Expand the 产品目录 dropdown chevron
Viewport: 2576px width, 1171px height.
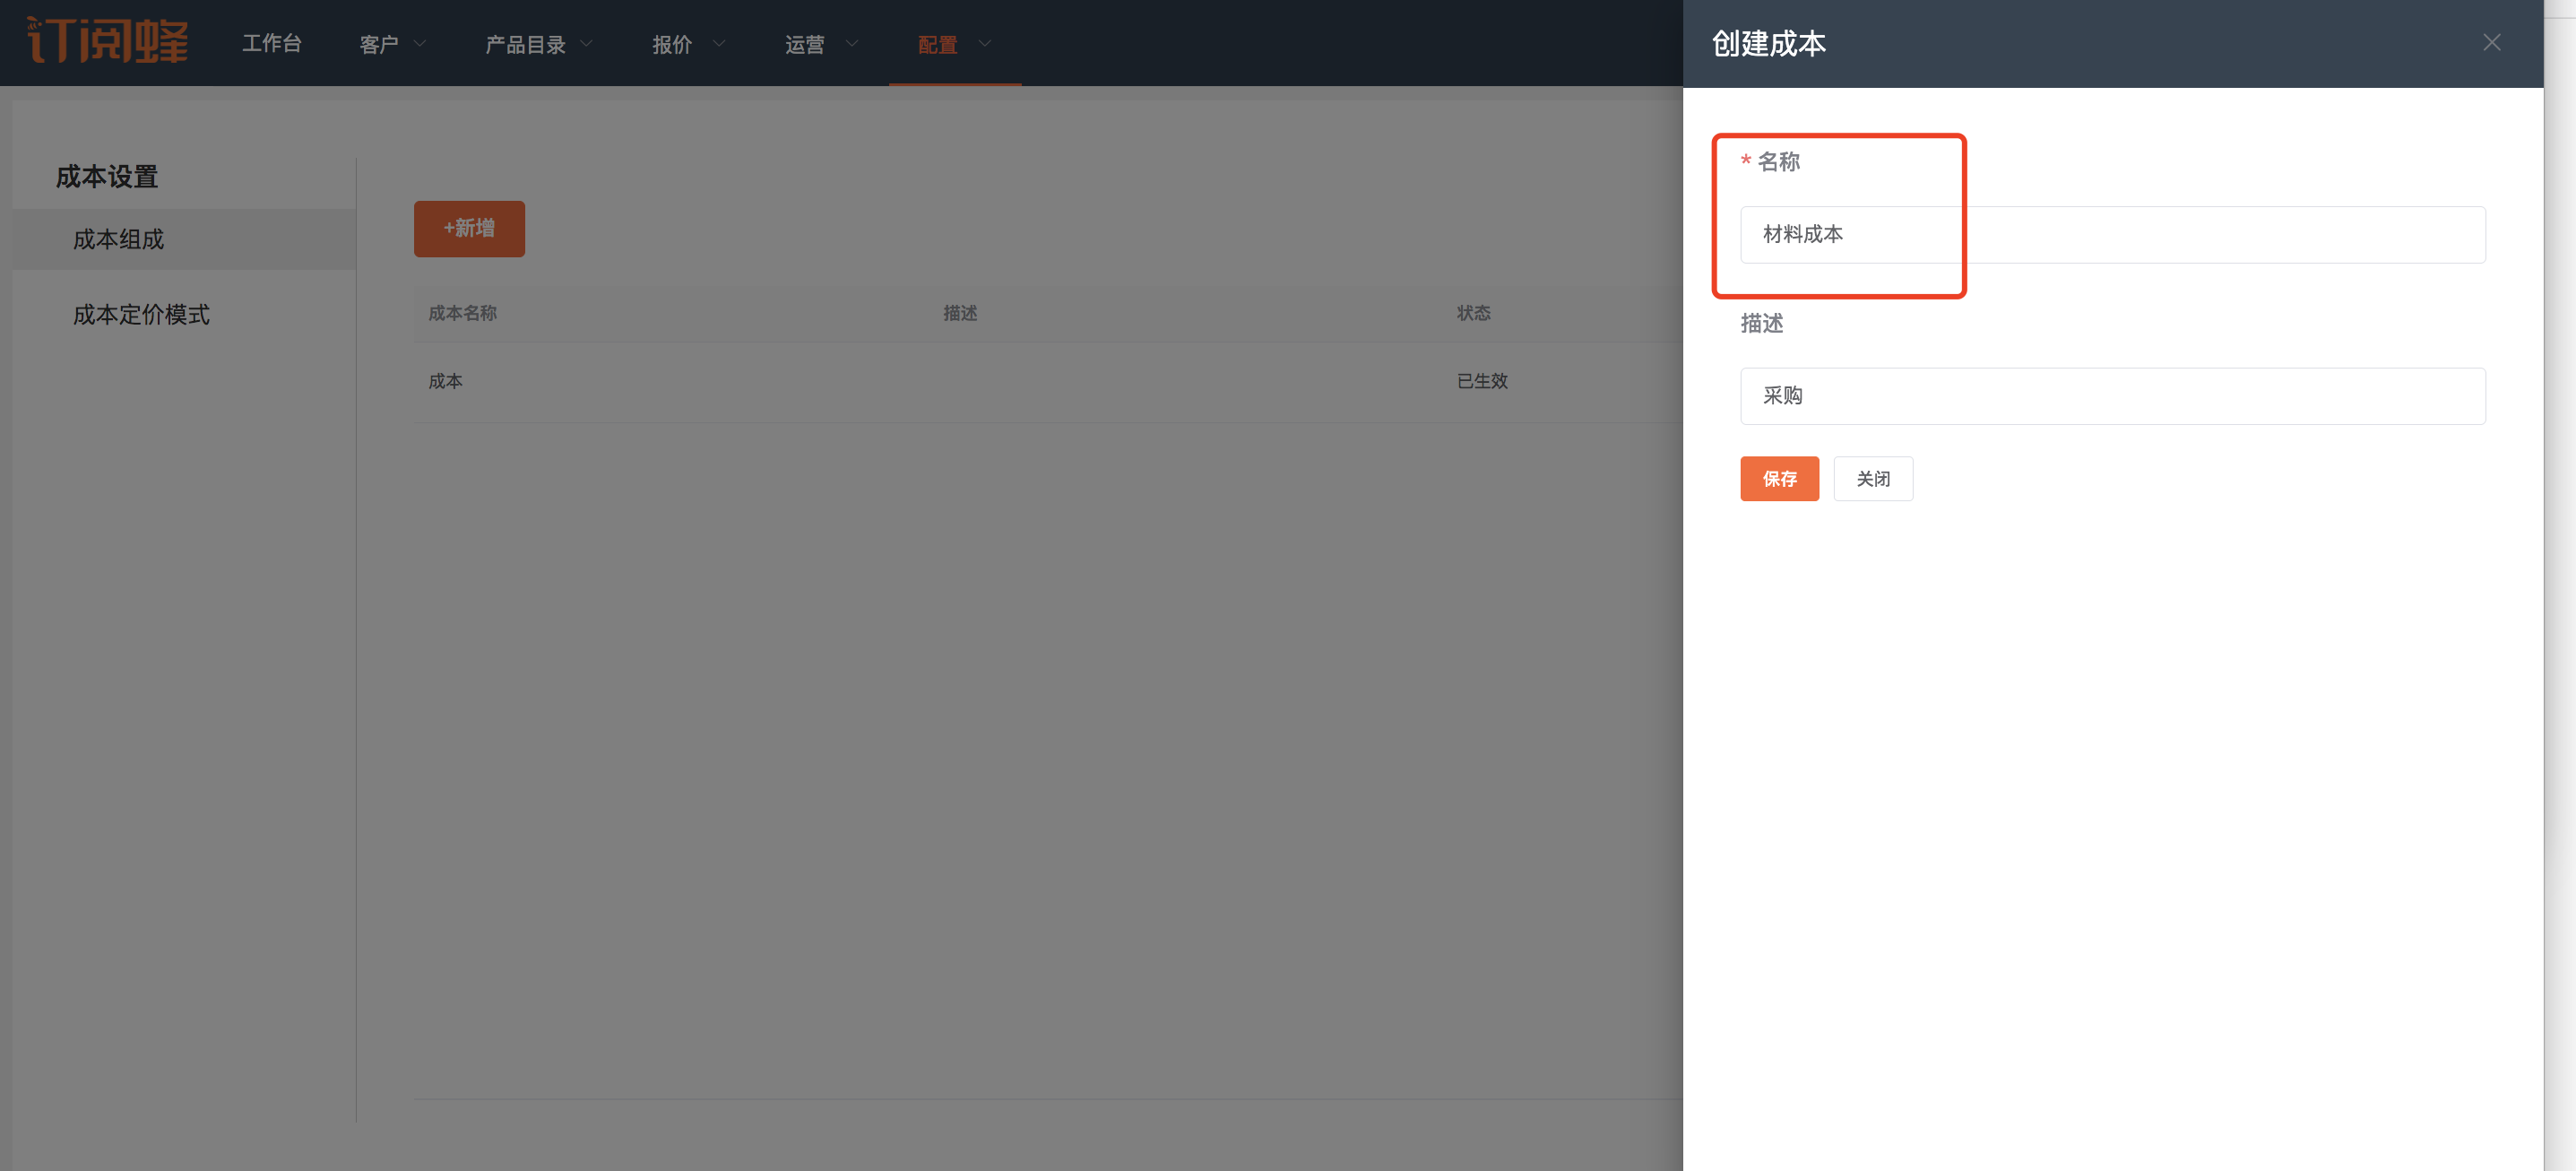coord(587,44)
